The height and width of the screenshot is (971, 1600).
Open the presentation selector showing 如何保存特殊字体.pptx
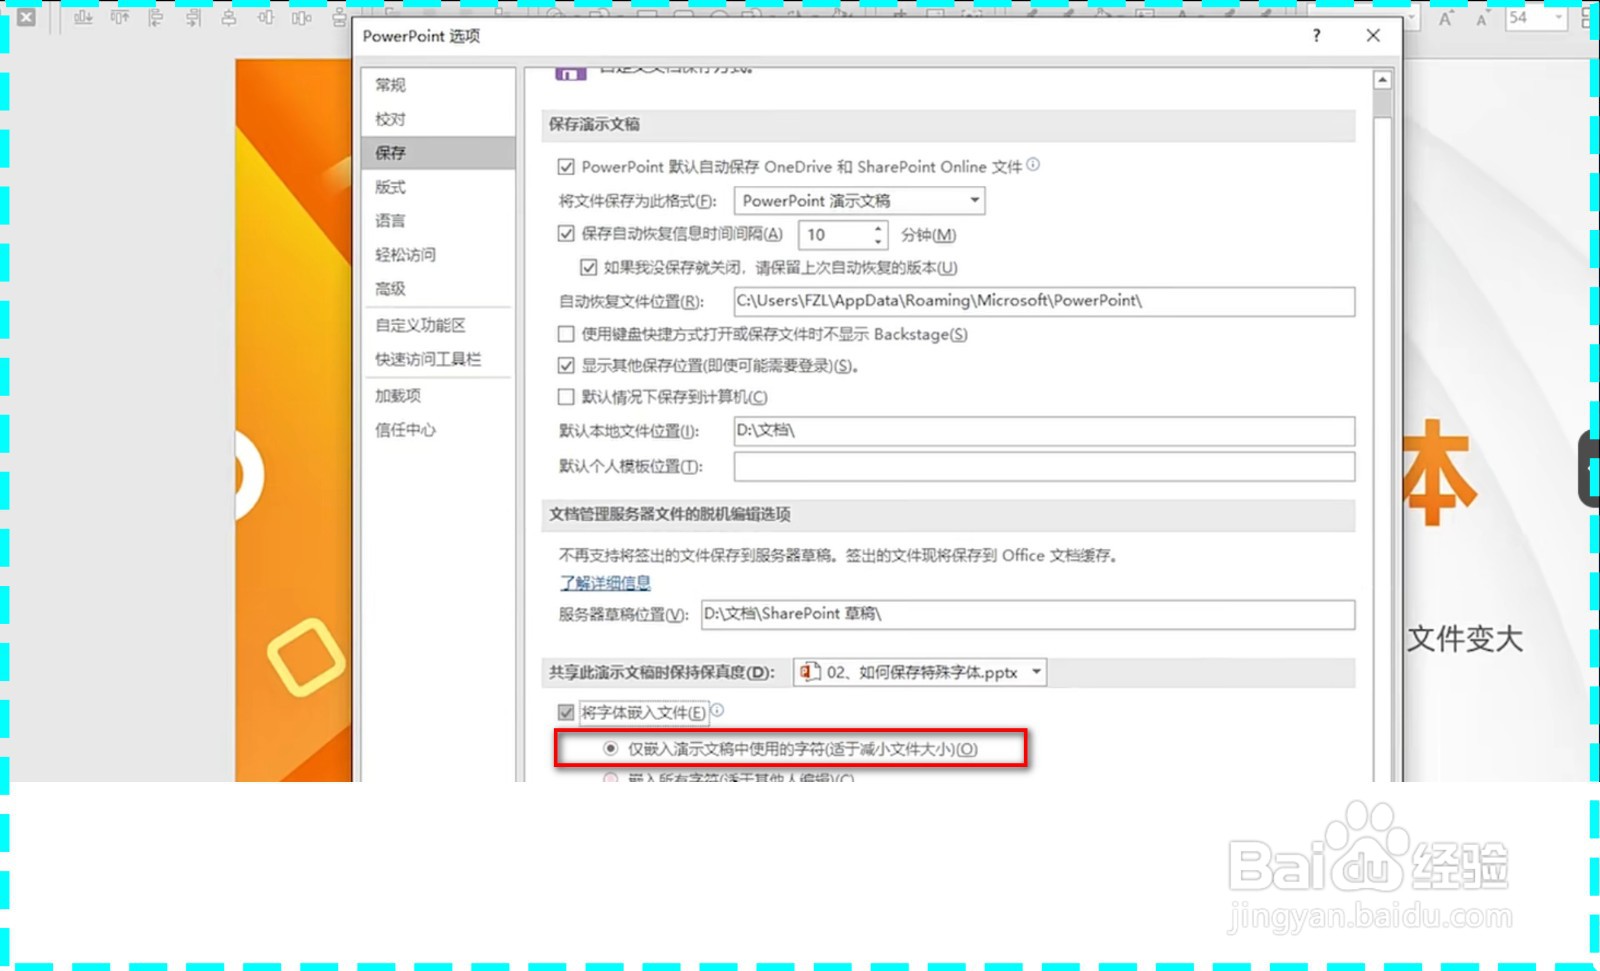point(920,672)
